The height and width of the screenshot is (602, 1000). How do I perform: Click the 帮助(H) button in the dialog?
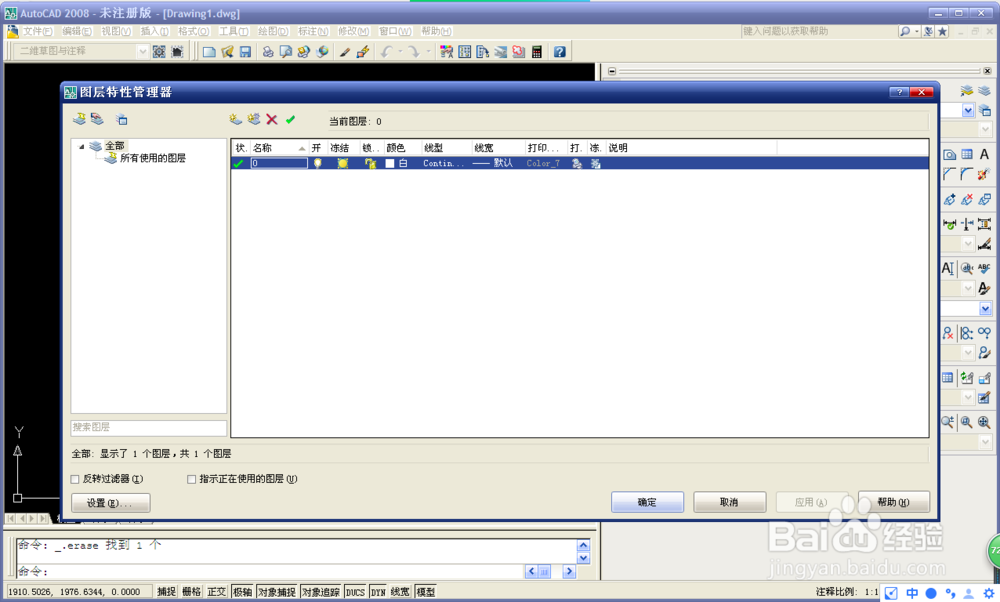893,502
